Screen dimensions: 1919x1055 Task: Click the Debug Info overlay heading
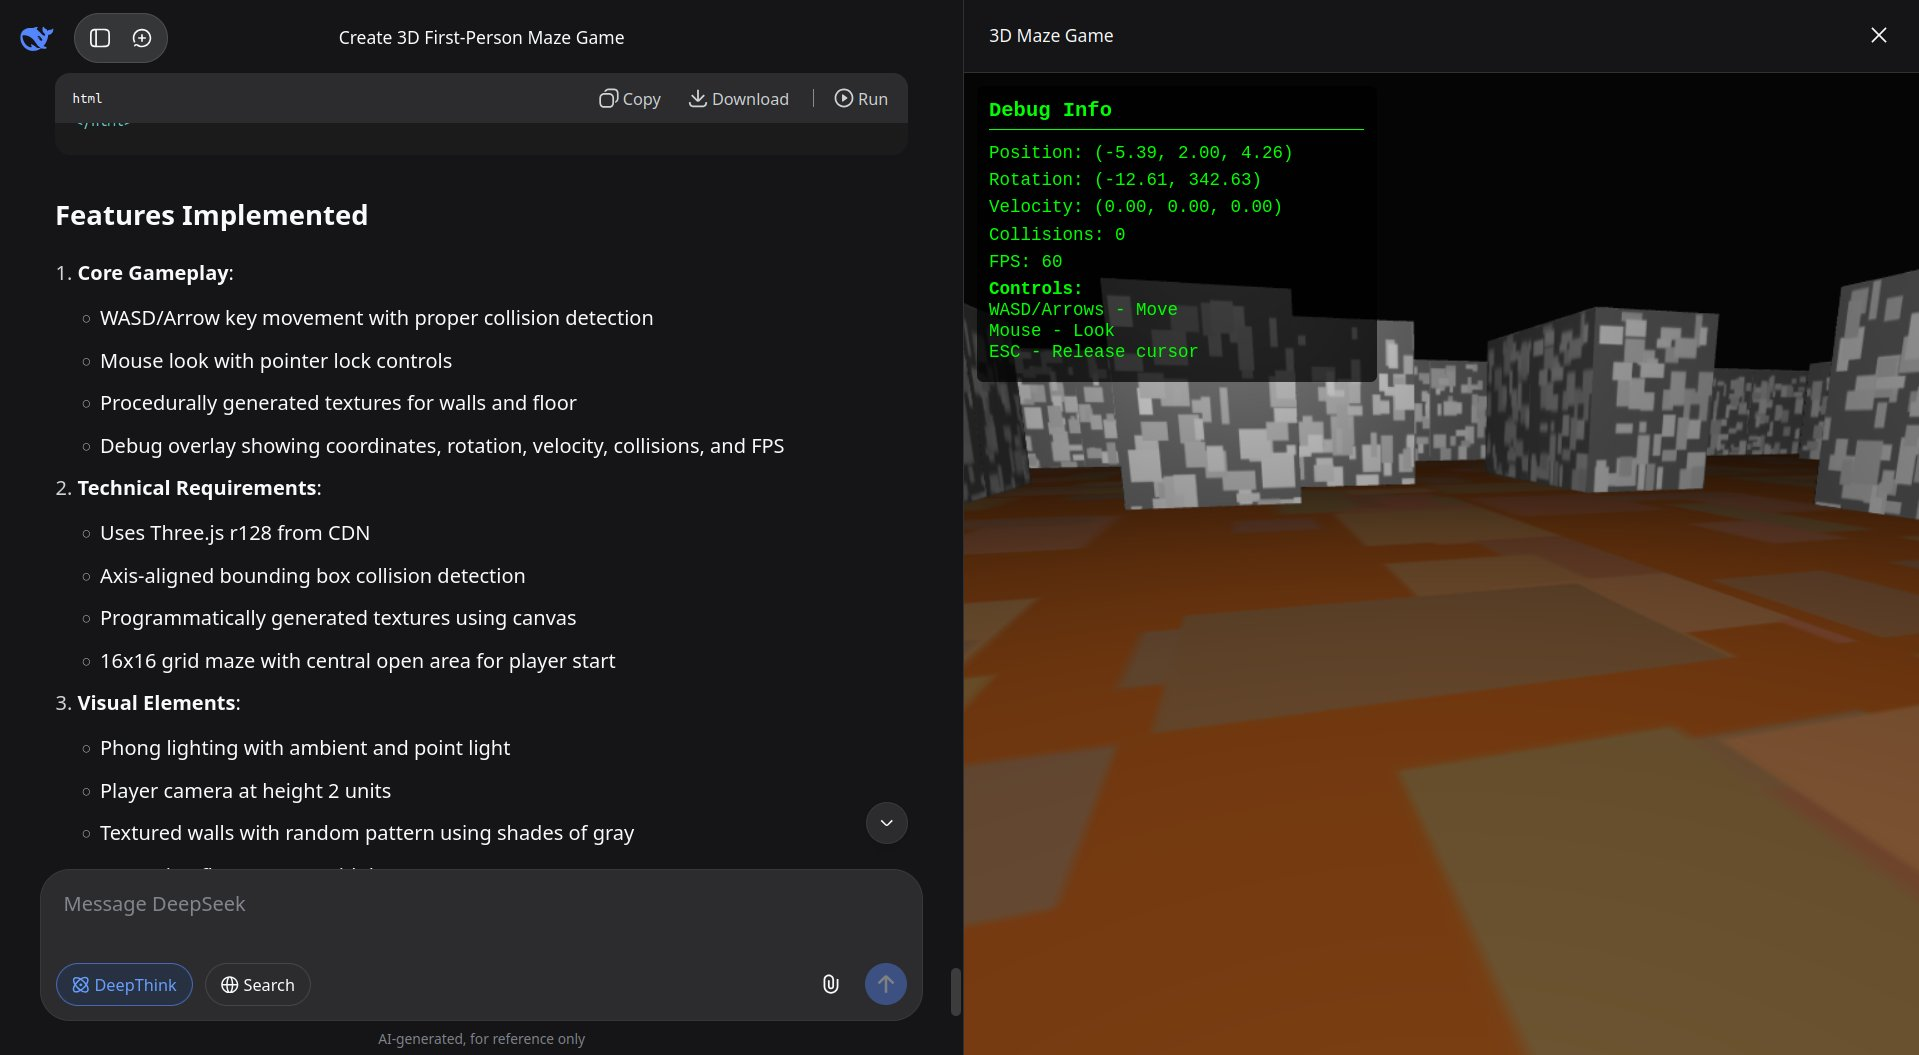click(1050, 110)
